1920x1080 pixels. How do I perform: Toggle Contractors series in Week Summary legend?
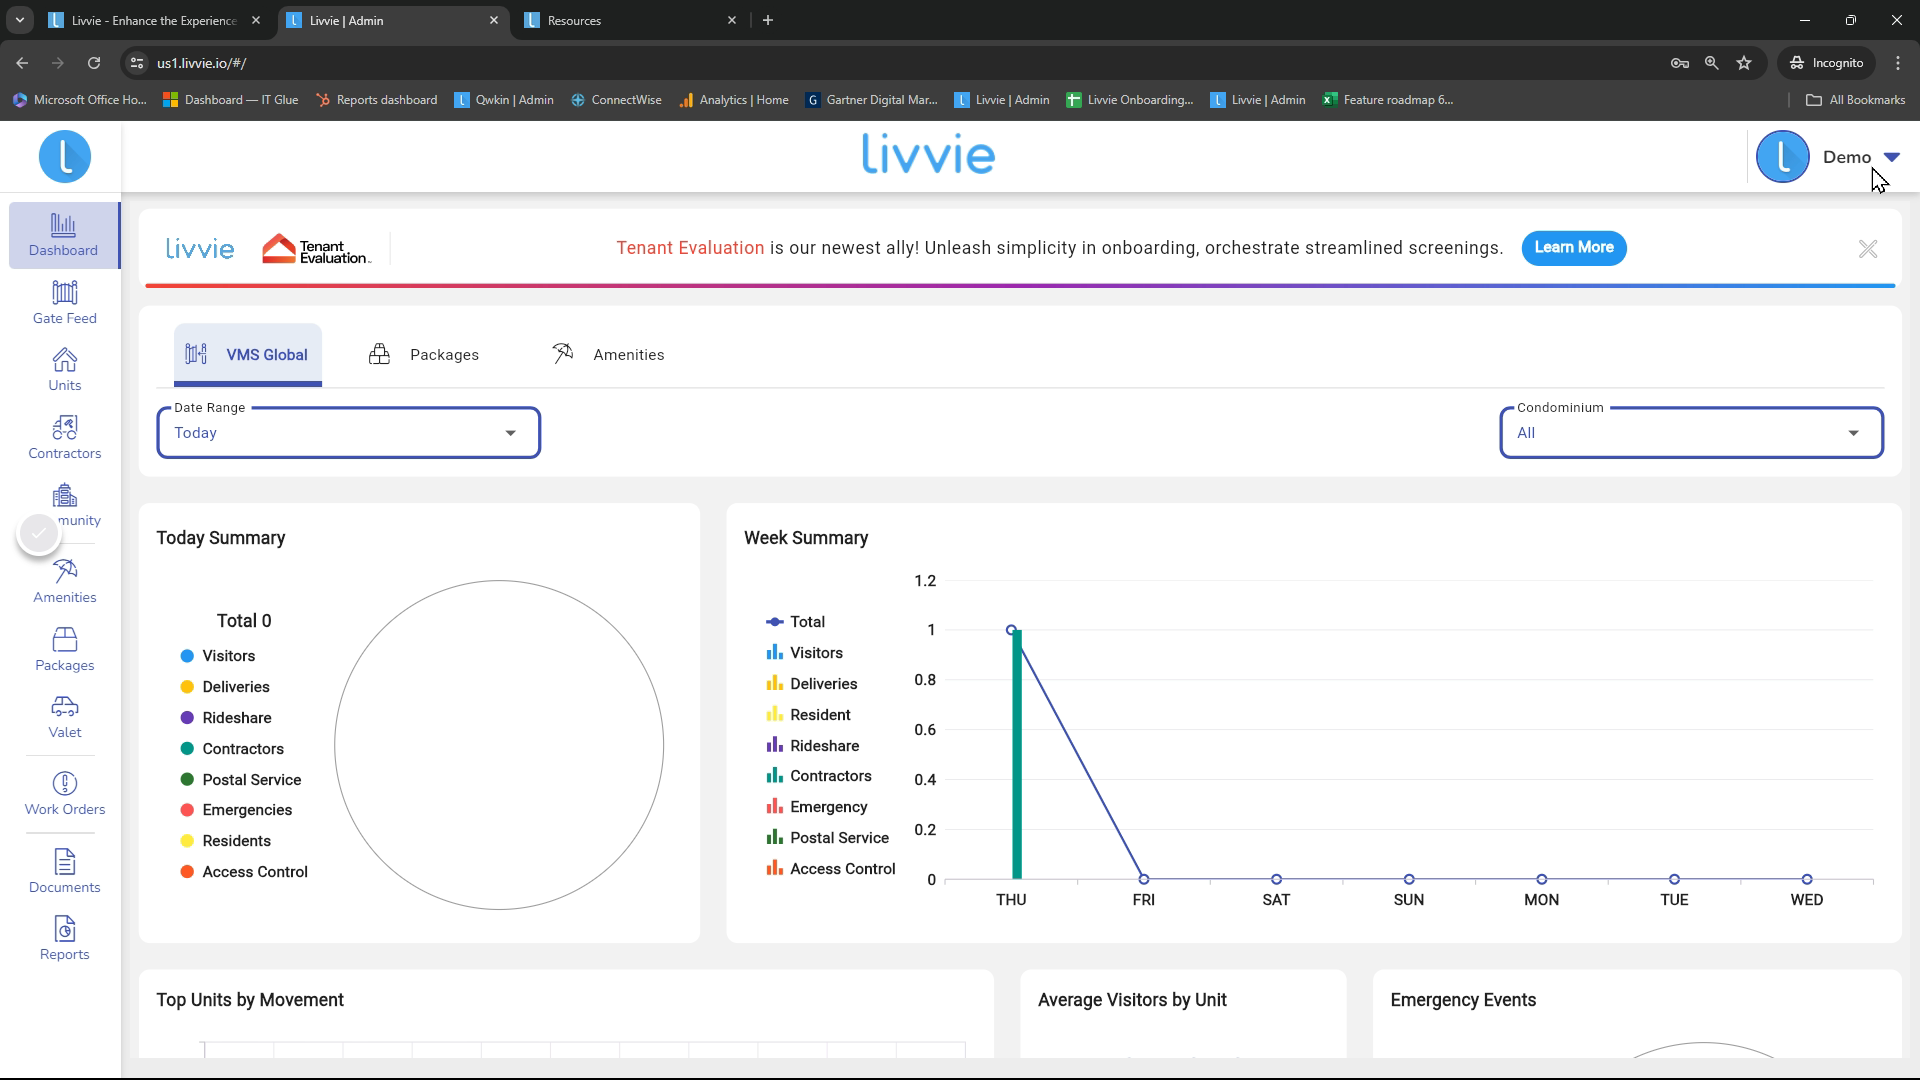pos(819,776)
